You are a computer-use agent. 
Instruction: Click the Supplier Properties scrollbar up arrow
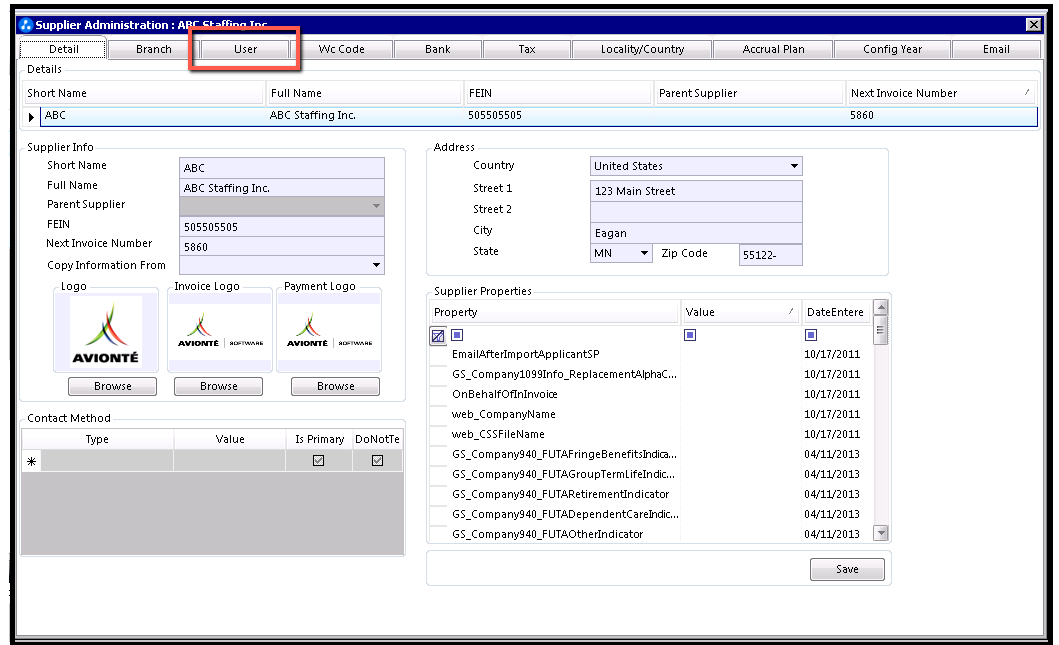(881, 307)
